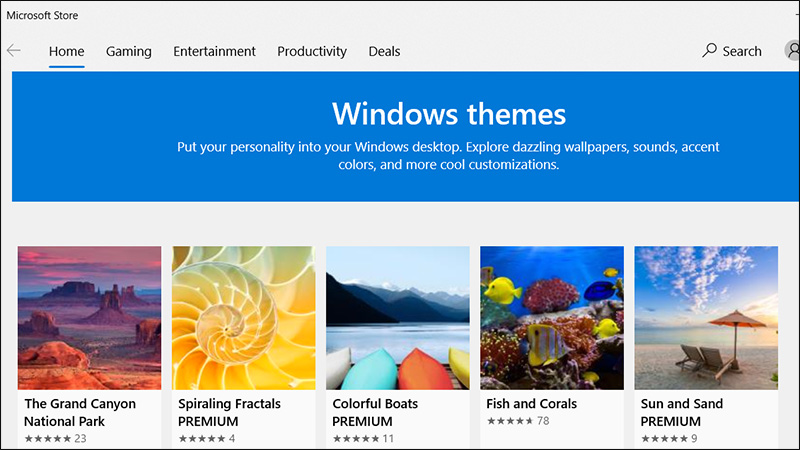Click 'Spiraling Fractals PREMIUM' title
Image resolution: width=800 pixels, height=450 pixels.
(x=230, y=412)
